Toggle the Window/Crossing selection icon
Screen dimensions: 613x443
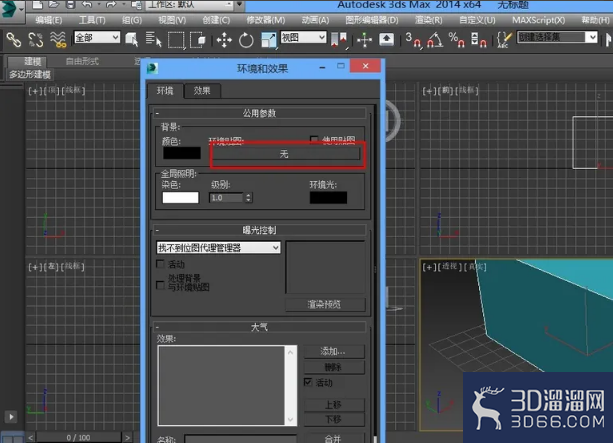tap(198, 39)
